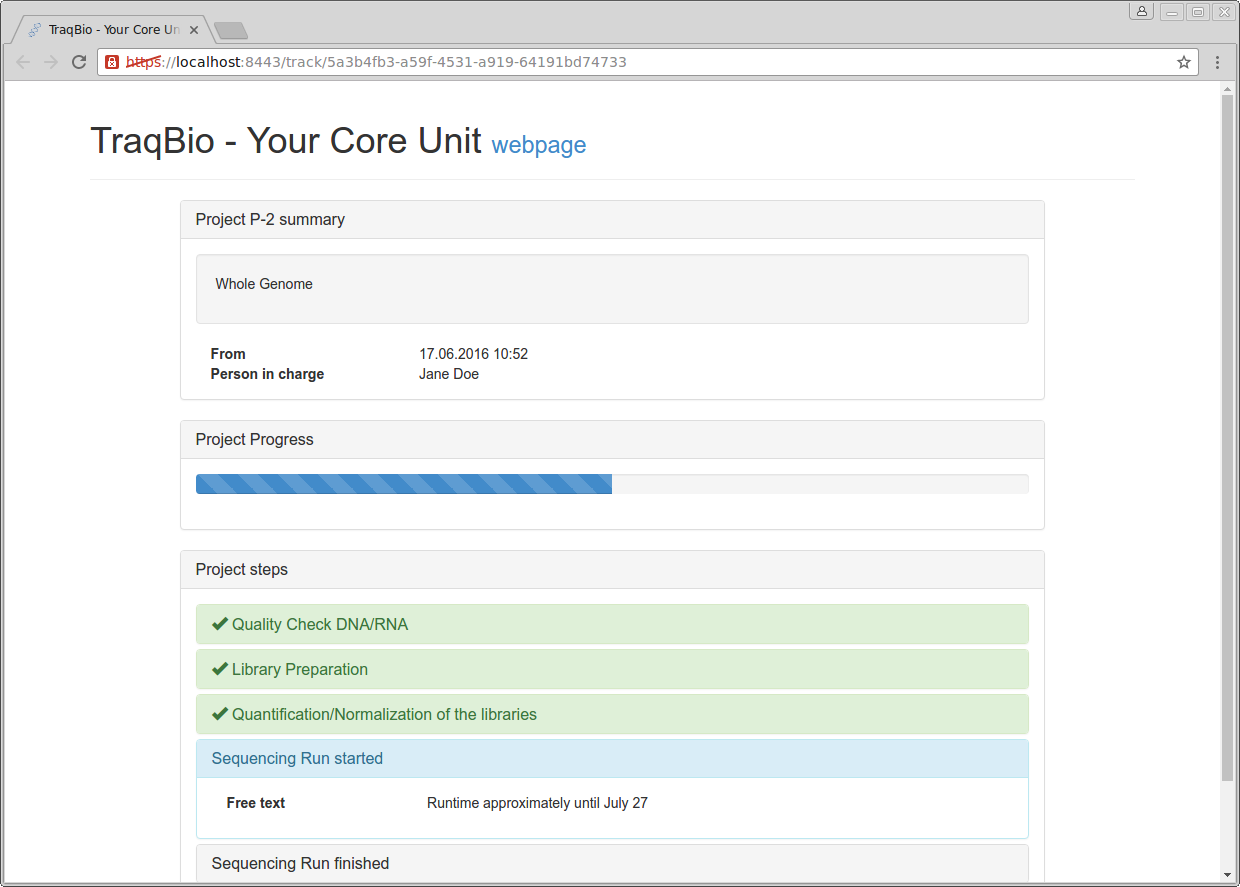Click the Library Preparation checkmark icon
This screenshot has width=1240, height=887.
coord(220,669)
